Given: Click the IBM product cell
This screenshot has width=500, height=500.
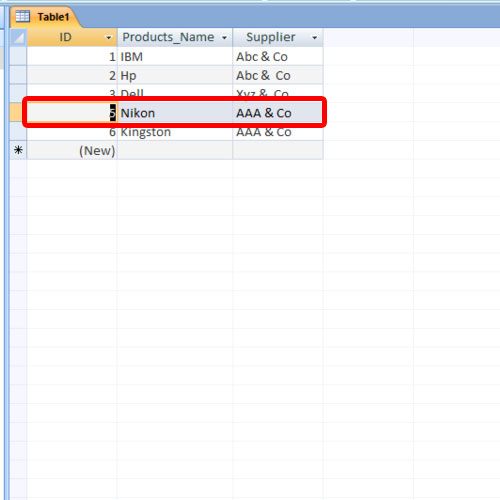Looking at the screenshot, I should [x=175, y=56].
